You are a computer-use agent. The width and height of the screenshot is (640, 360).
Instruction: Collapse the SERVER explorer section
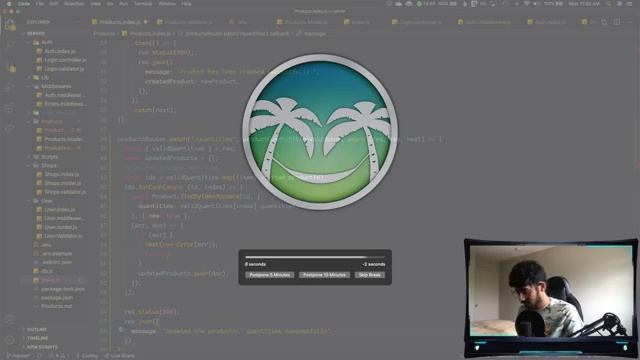(x=36, y=33)
